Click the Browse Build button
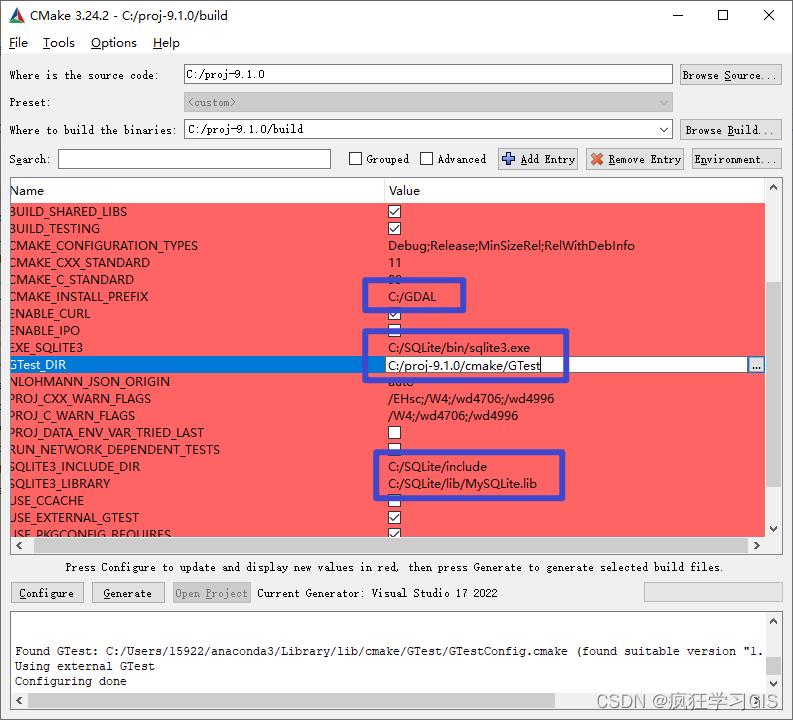This screenshot has width=793, height=720. coord(730,130)
